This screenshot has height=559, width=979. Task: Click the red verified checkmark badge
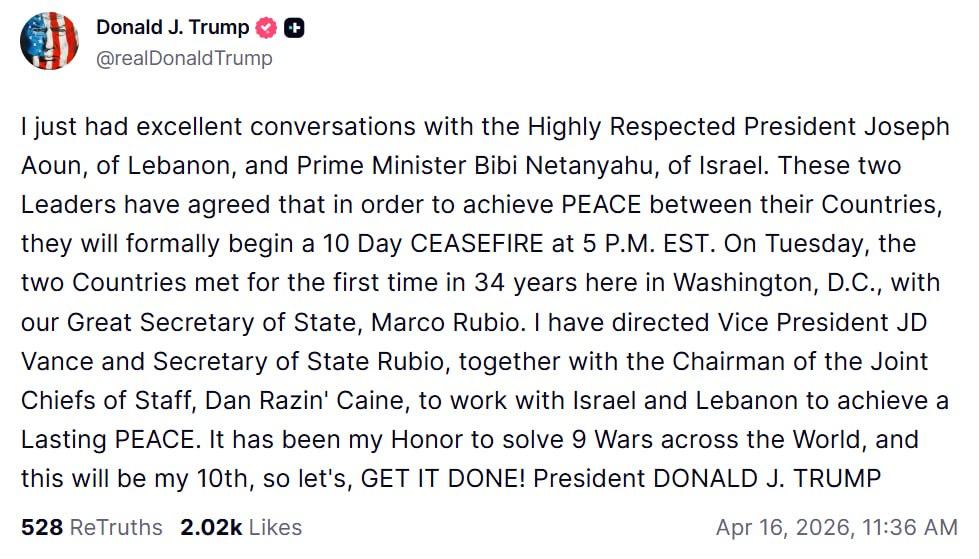tap(267, 28)
